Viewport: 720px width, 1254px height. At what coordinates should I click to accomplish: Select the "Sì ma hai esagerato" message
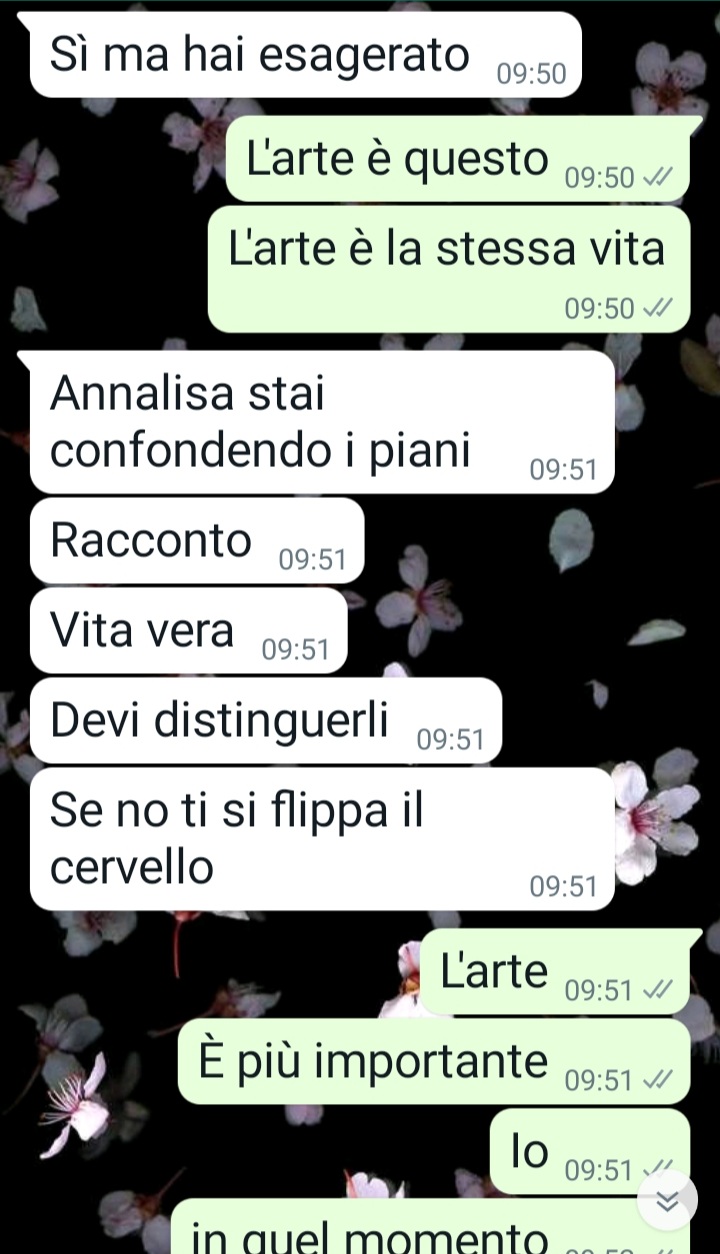pos(305,55)
